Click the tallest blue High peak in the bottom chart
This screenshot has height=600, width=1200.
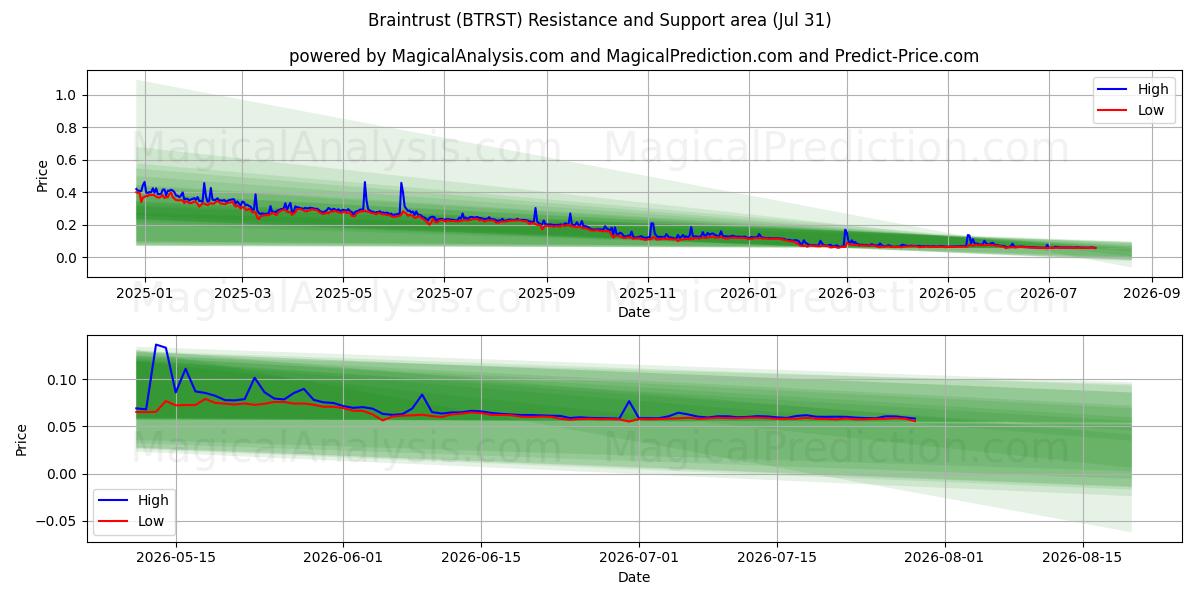[156, 345]
